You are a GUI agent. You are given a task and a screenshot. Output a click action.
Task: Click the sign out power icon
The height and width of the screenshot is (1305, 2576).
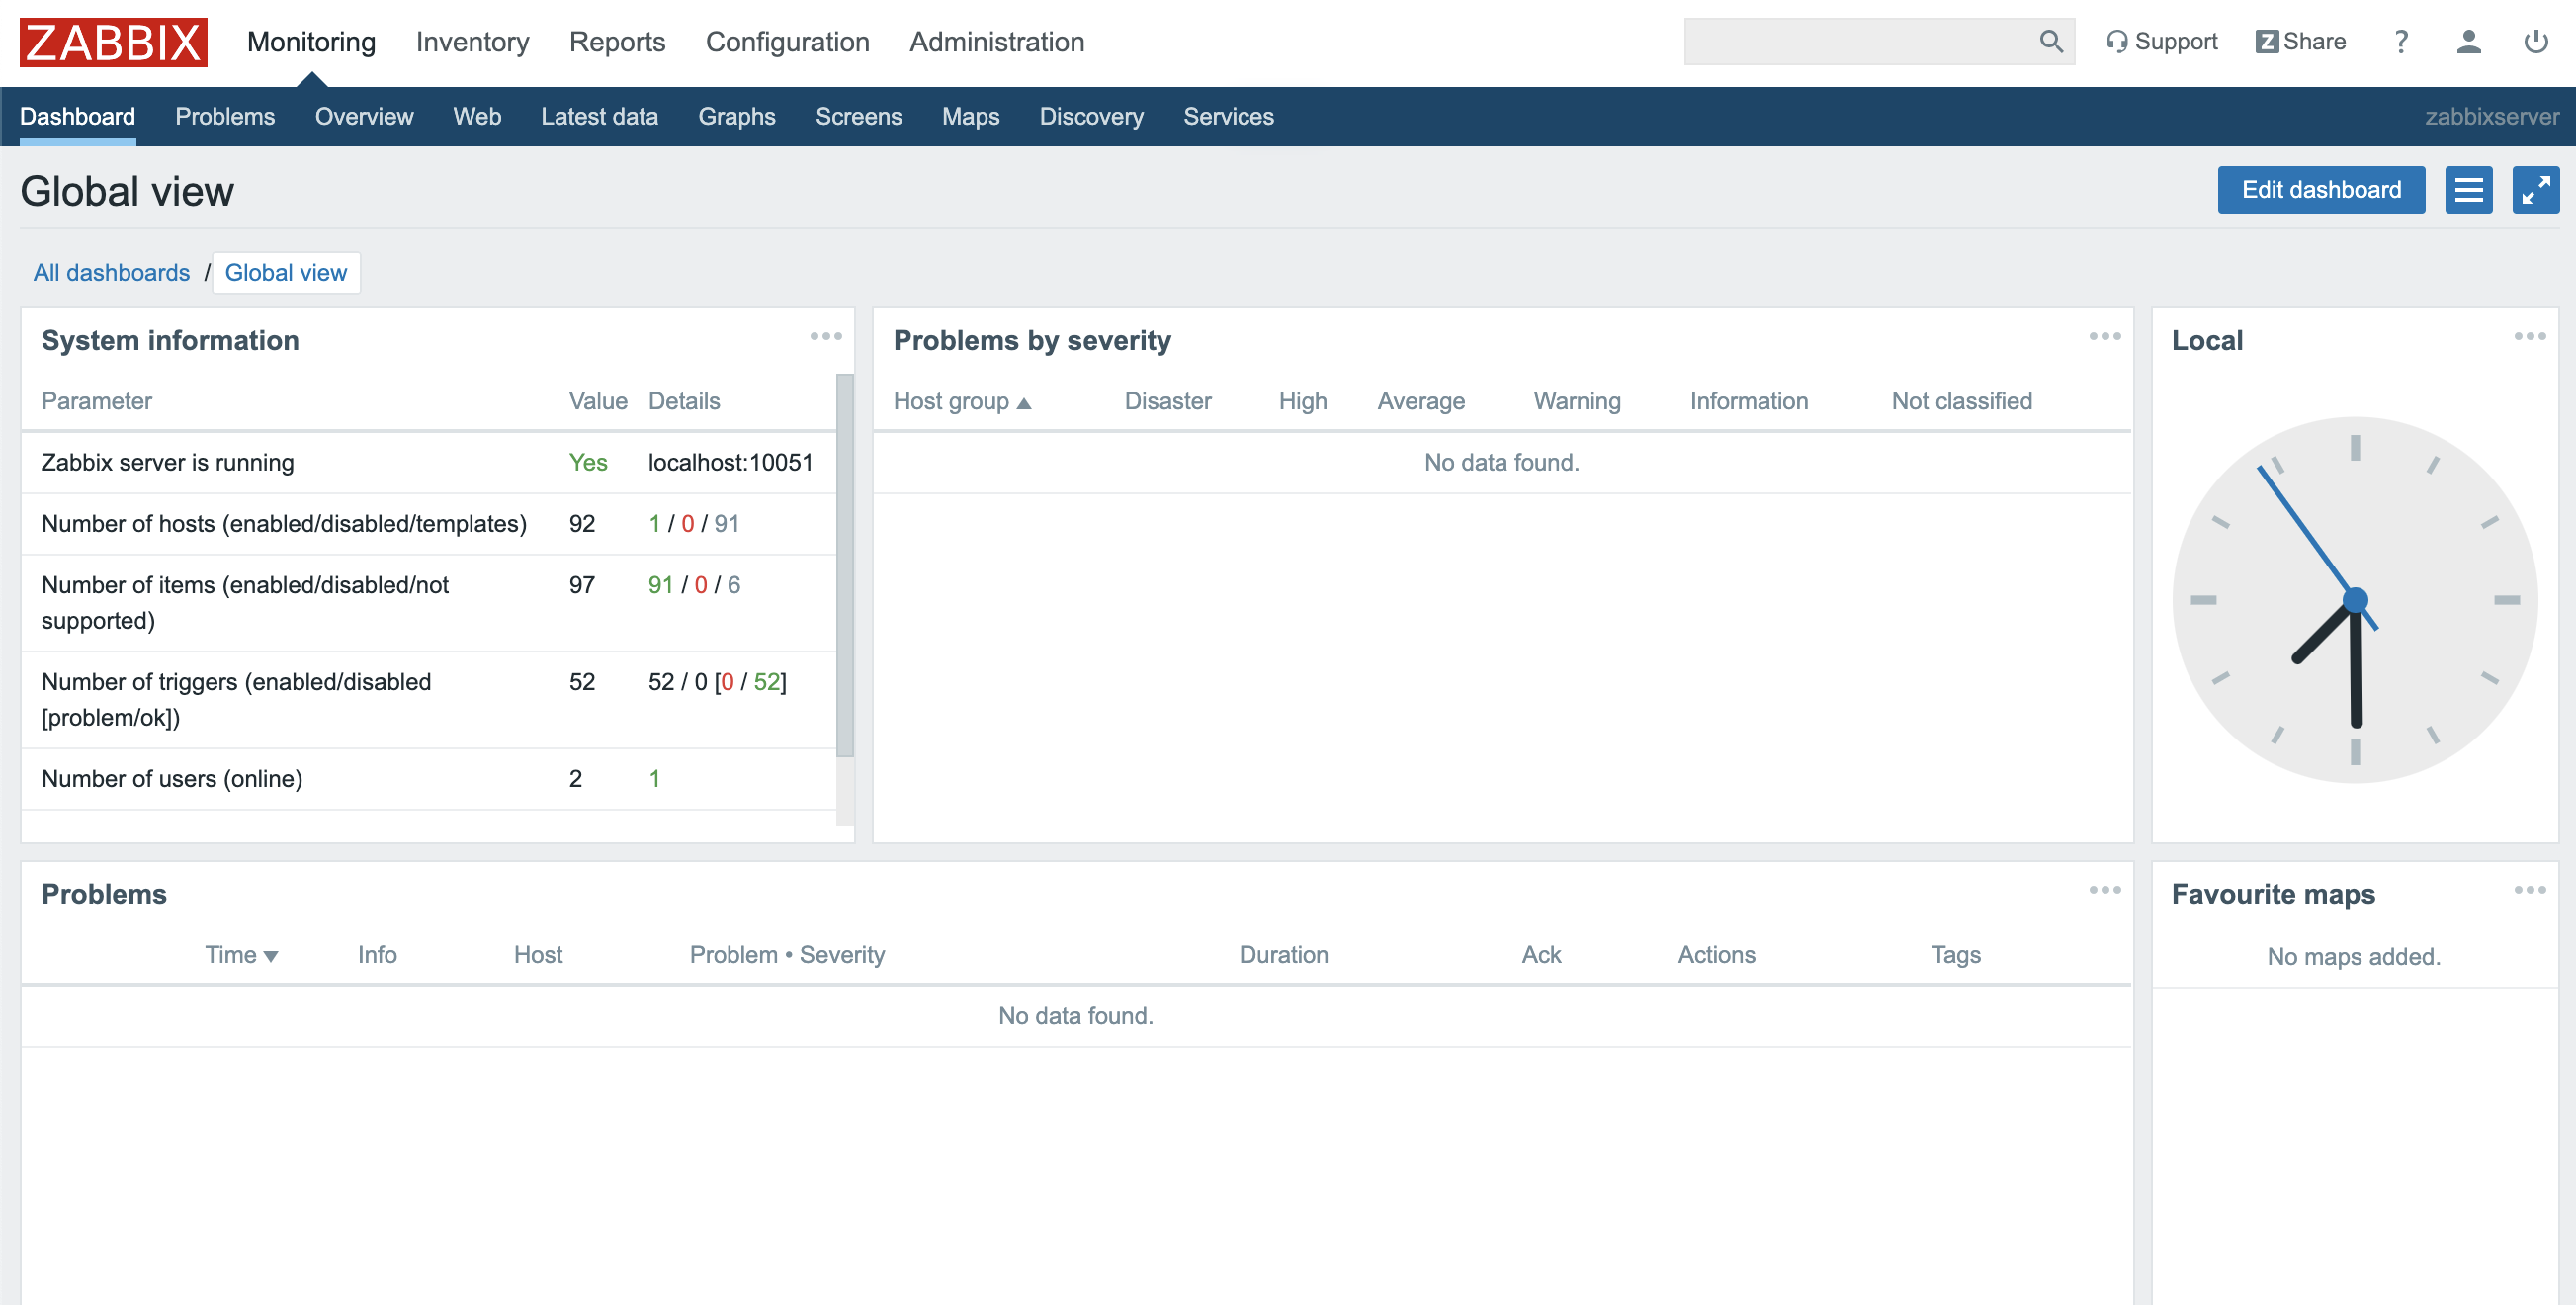(x=2535, y=42)
